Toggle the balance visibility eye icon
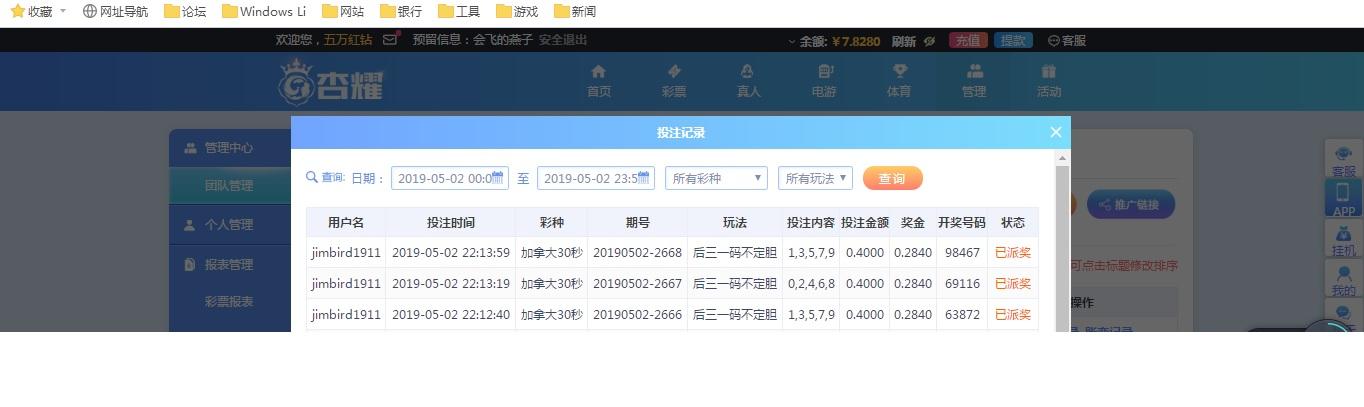1364x407 pixels. (930, 41)
